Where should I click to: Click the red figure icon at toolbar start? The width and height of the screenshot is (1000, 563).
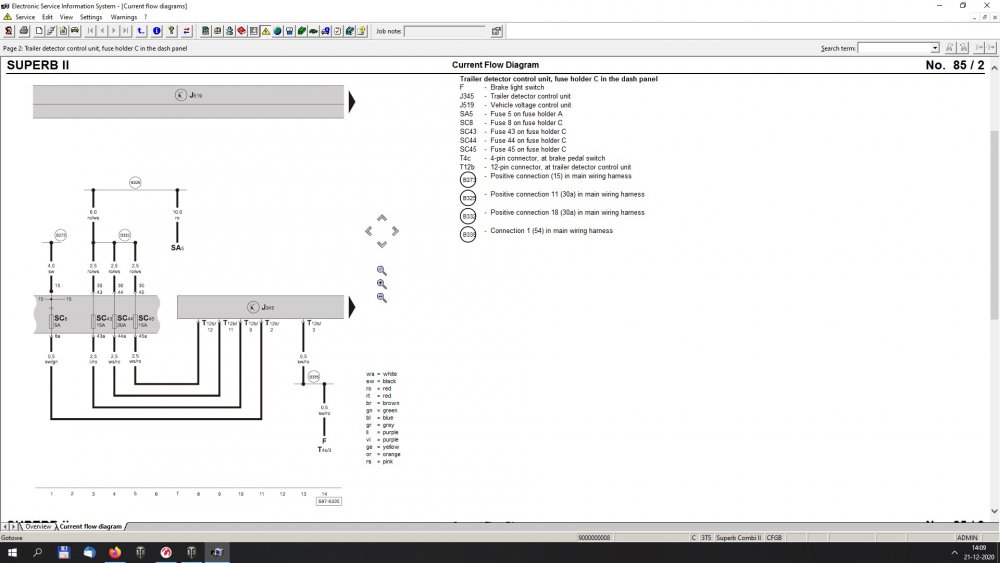coord(8,31)
